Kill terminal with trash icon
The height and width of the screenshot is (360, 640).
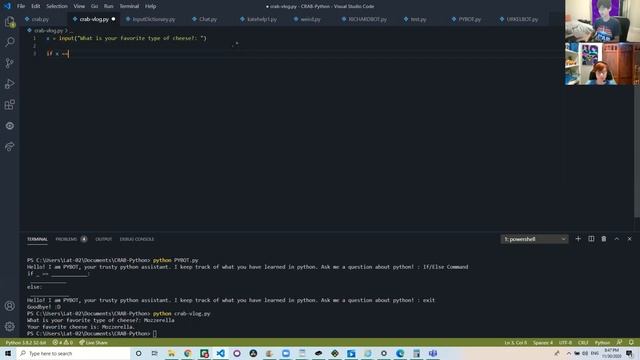pyautogui.click(x=604, y=239)
